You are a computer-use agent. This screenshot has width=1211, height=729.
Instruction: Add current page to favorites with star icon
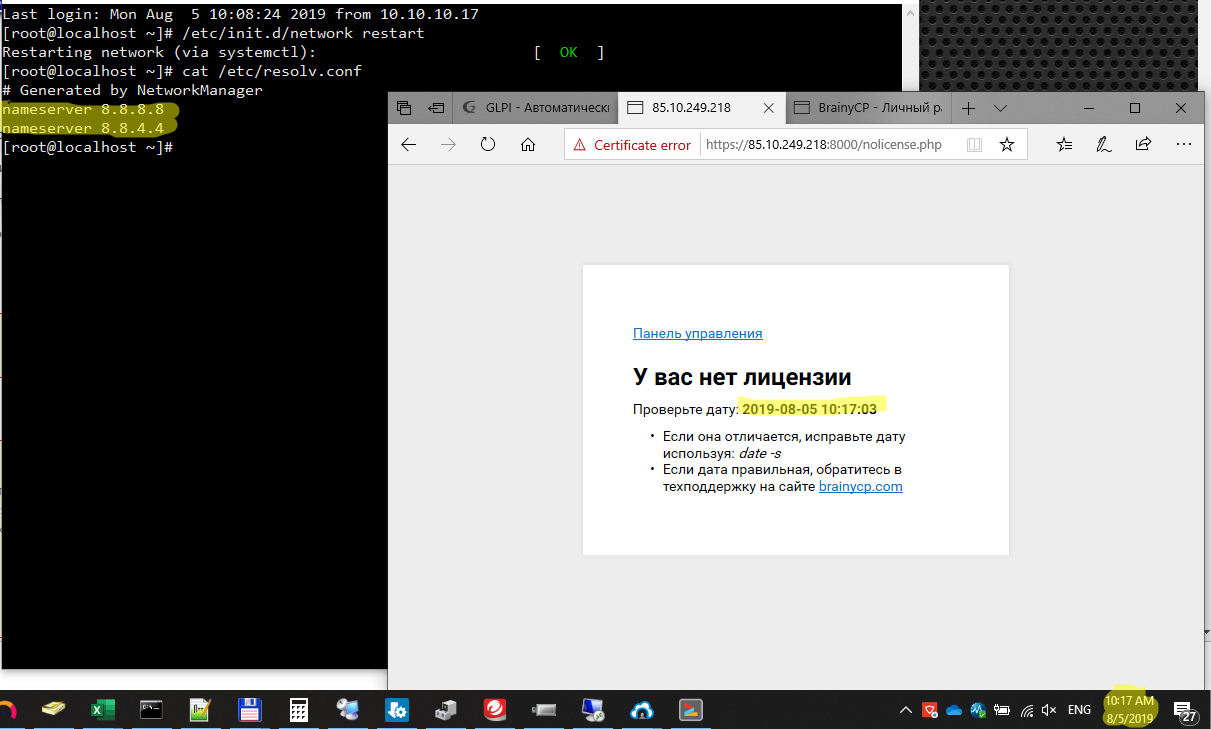point(1007,144)
